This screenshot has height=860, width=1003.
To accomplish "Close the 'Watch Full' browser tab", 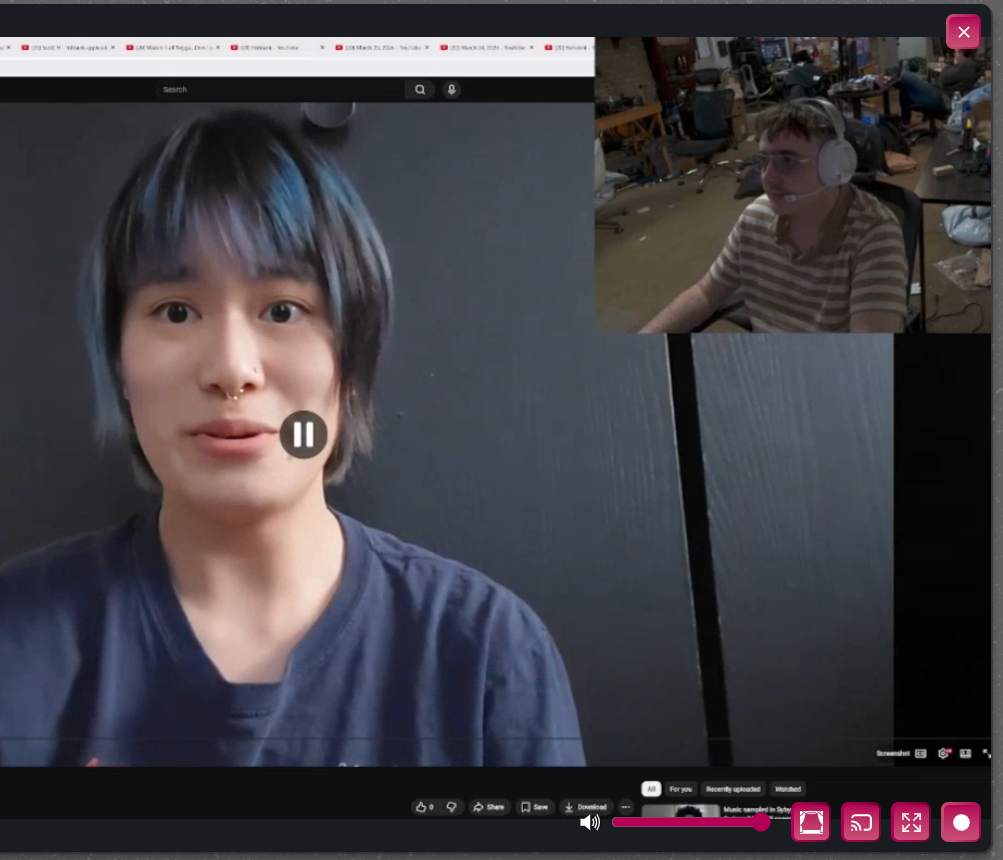I will pos(218,47).
